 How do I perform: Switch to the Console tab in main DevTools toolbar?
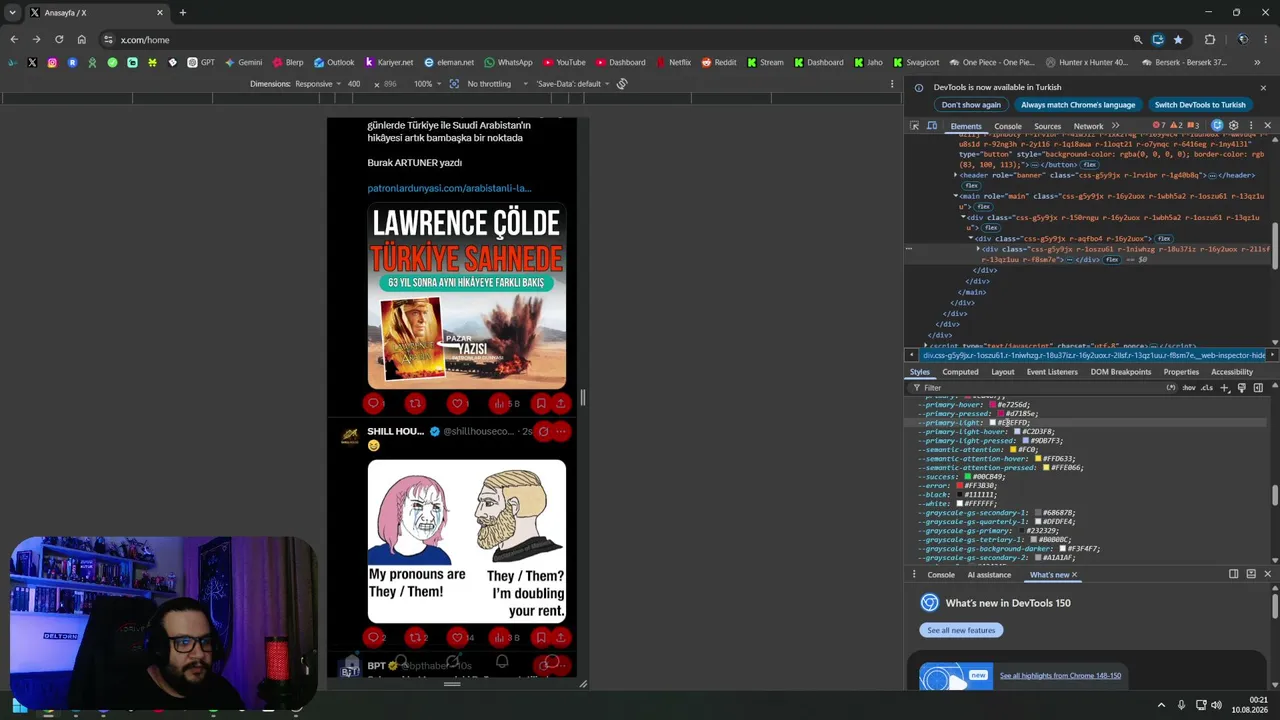coord(1008,127)
